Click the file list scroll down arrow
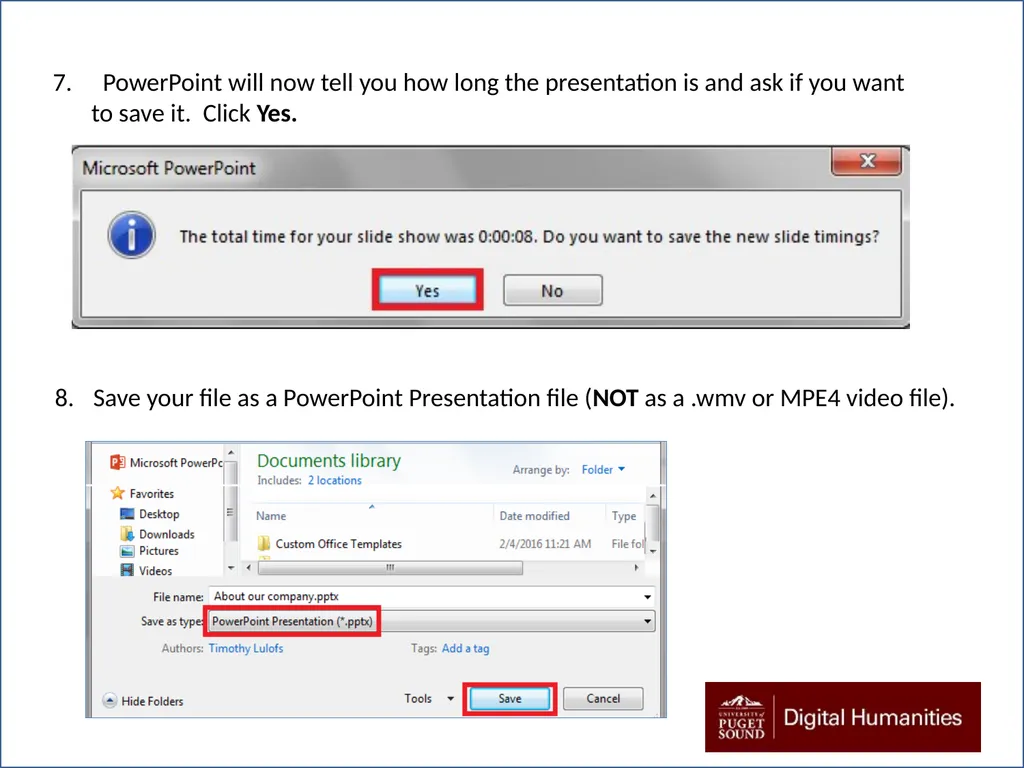Image resolution: width=1024 pixels, height=768 pixels. point(652,551)
